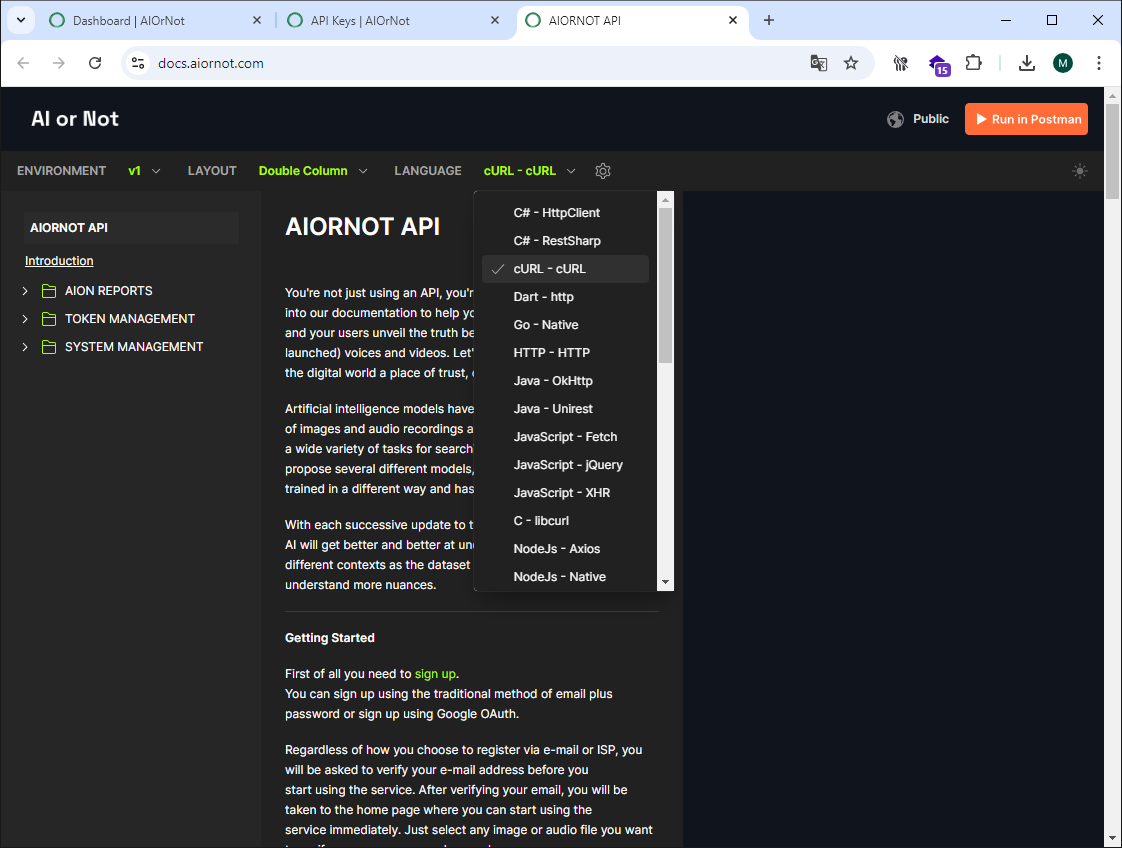
Task: Click the Google Translate icon in address bar
Action: coord(819,63)
